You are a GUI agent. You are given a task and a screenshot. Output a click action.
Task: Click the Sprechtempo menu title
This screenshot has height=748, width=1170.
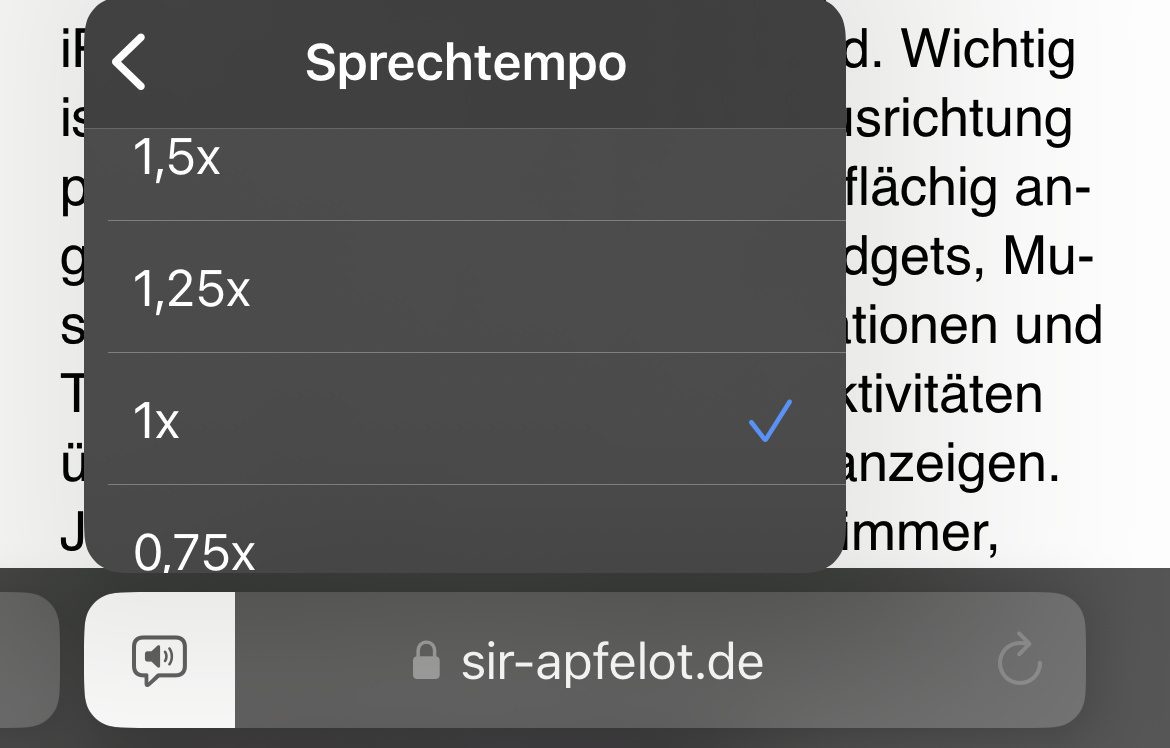465,63
